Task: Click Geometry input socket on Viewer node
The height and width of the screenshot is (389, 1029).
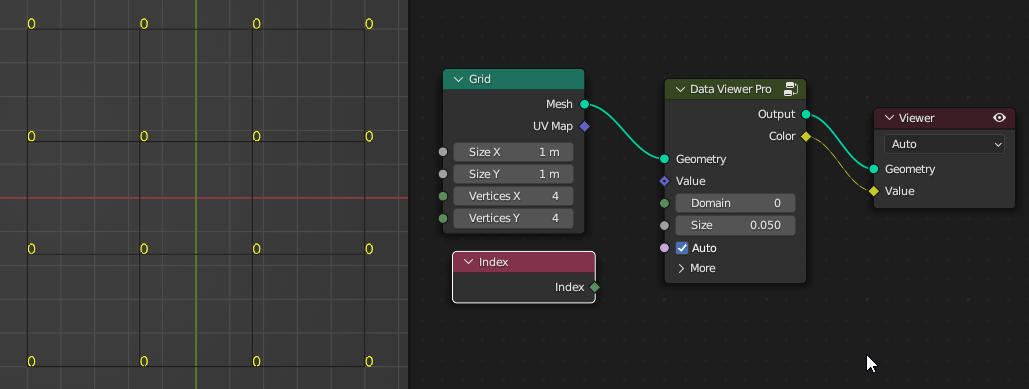Action: 873,169
